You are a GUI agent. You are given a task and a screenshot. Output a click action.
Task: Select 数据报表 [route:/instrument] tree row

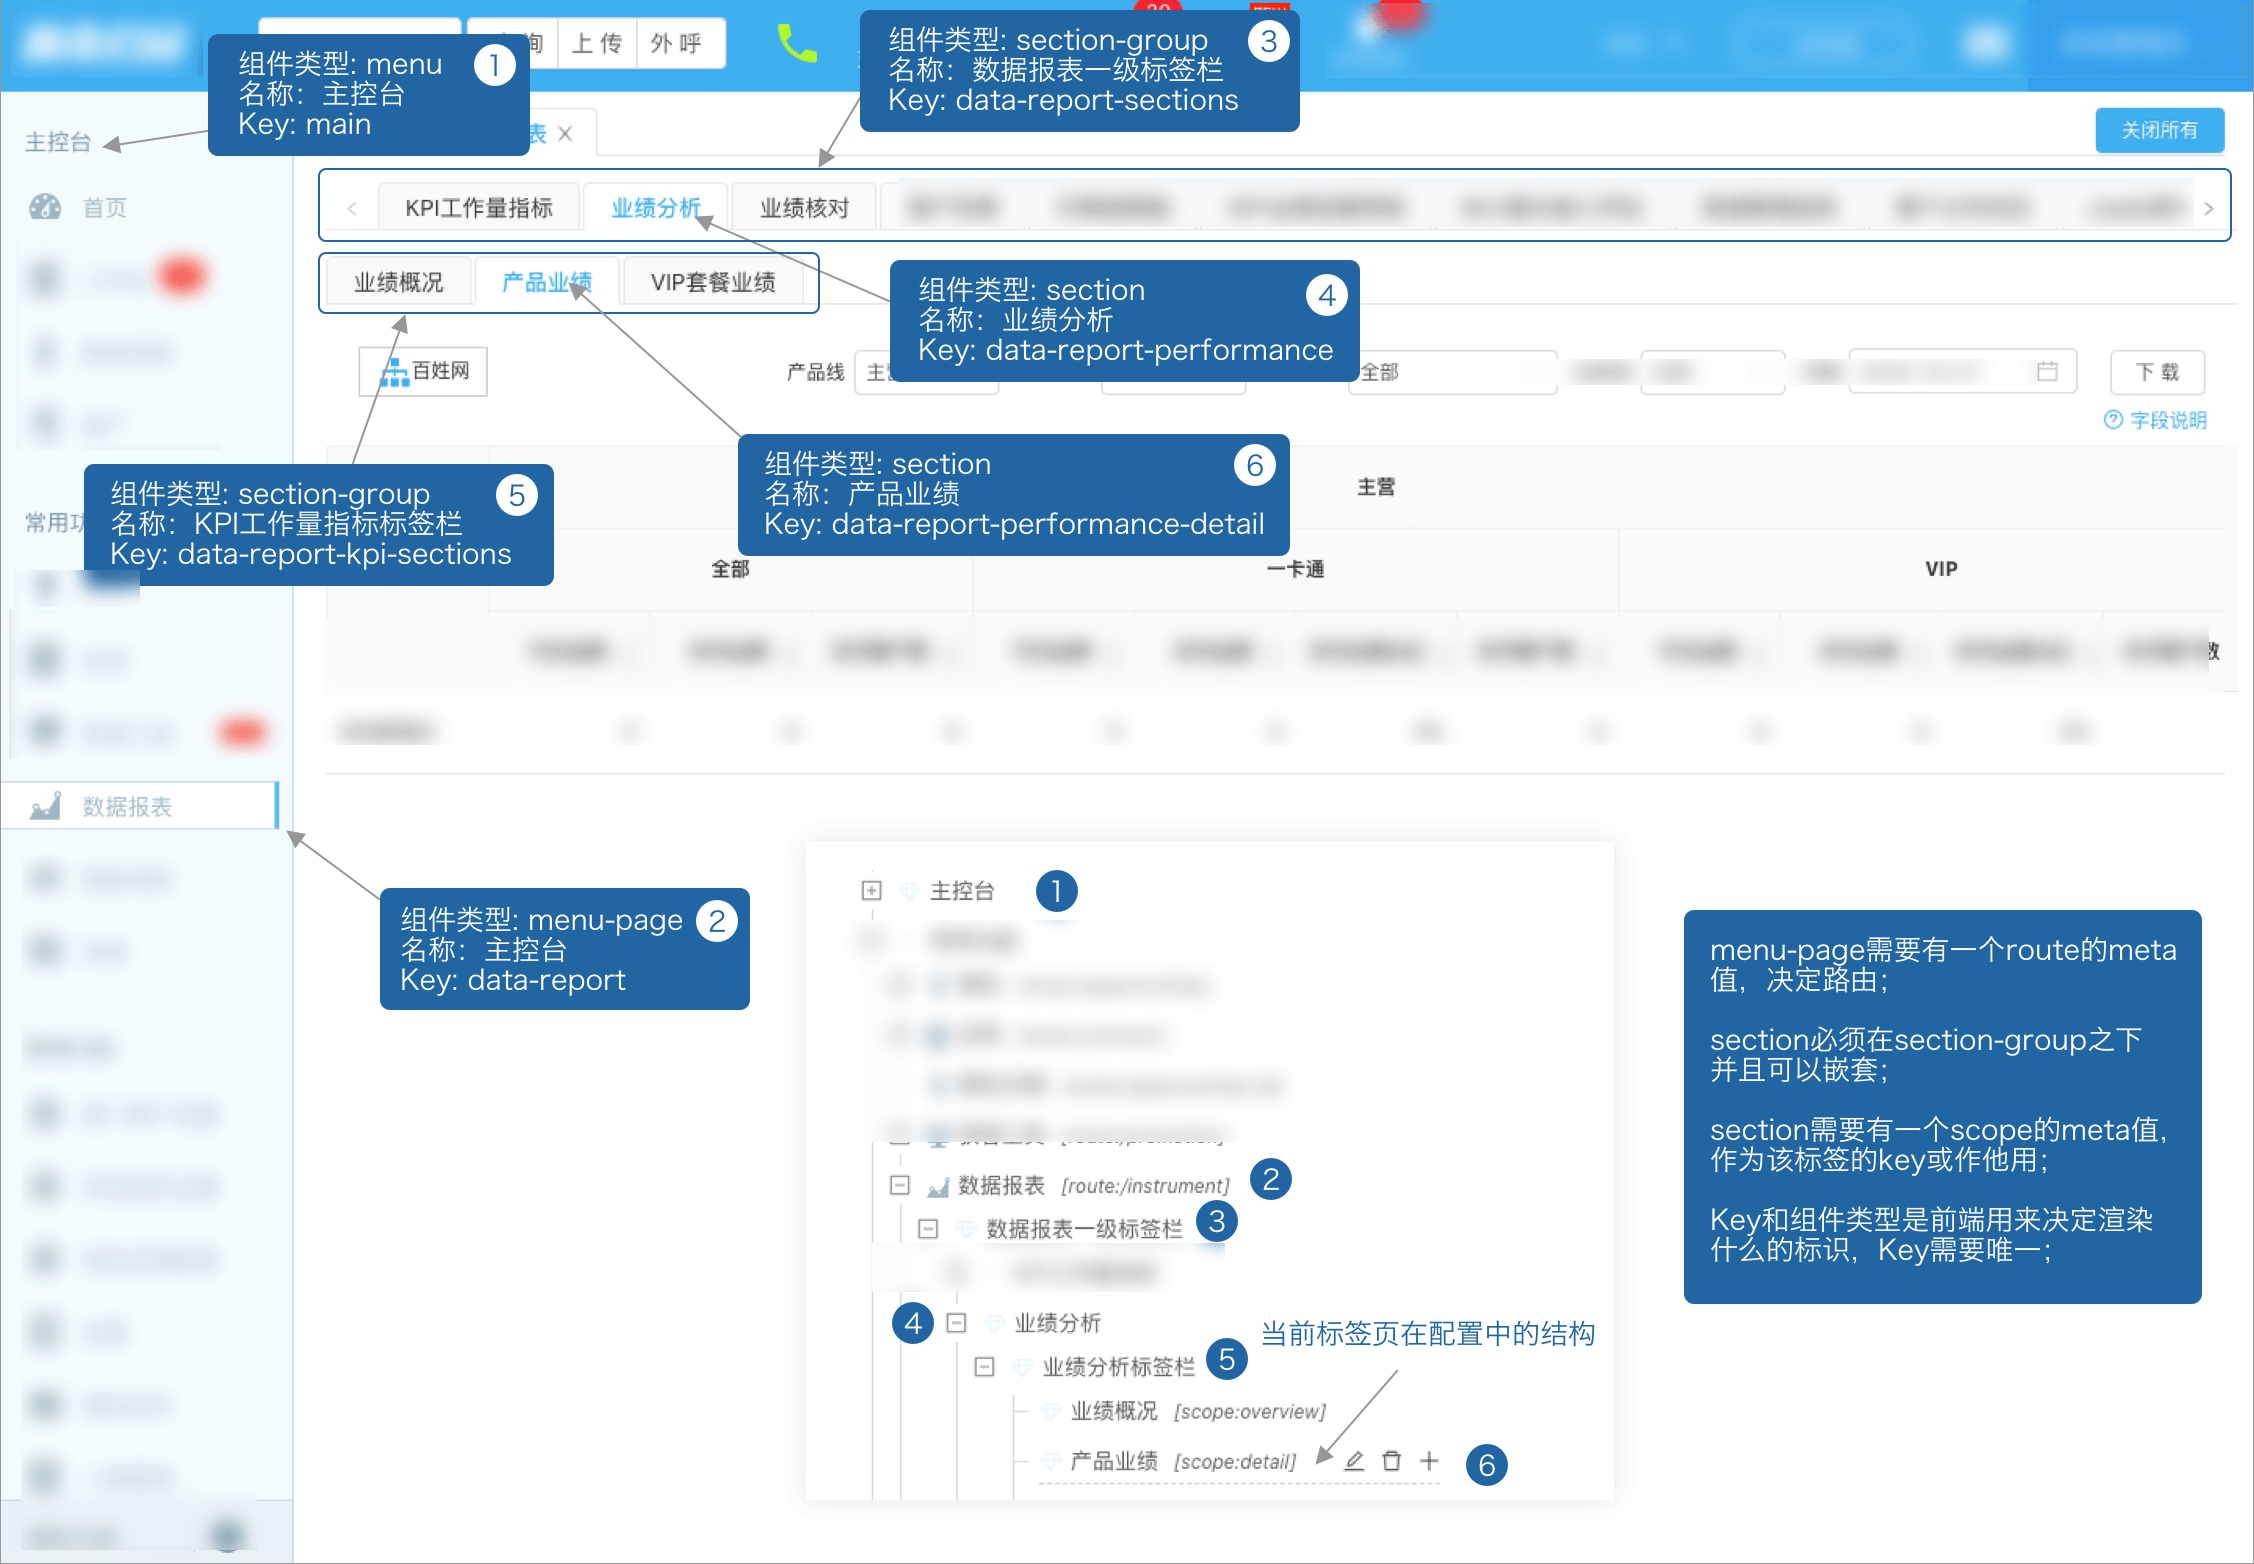point(1093,1185)
